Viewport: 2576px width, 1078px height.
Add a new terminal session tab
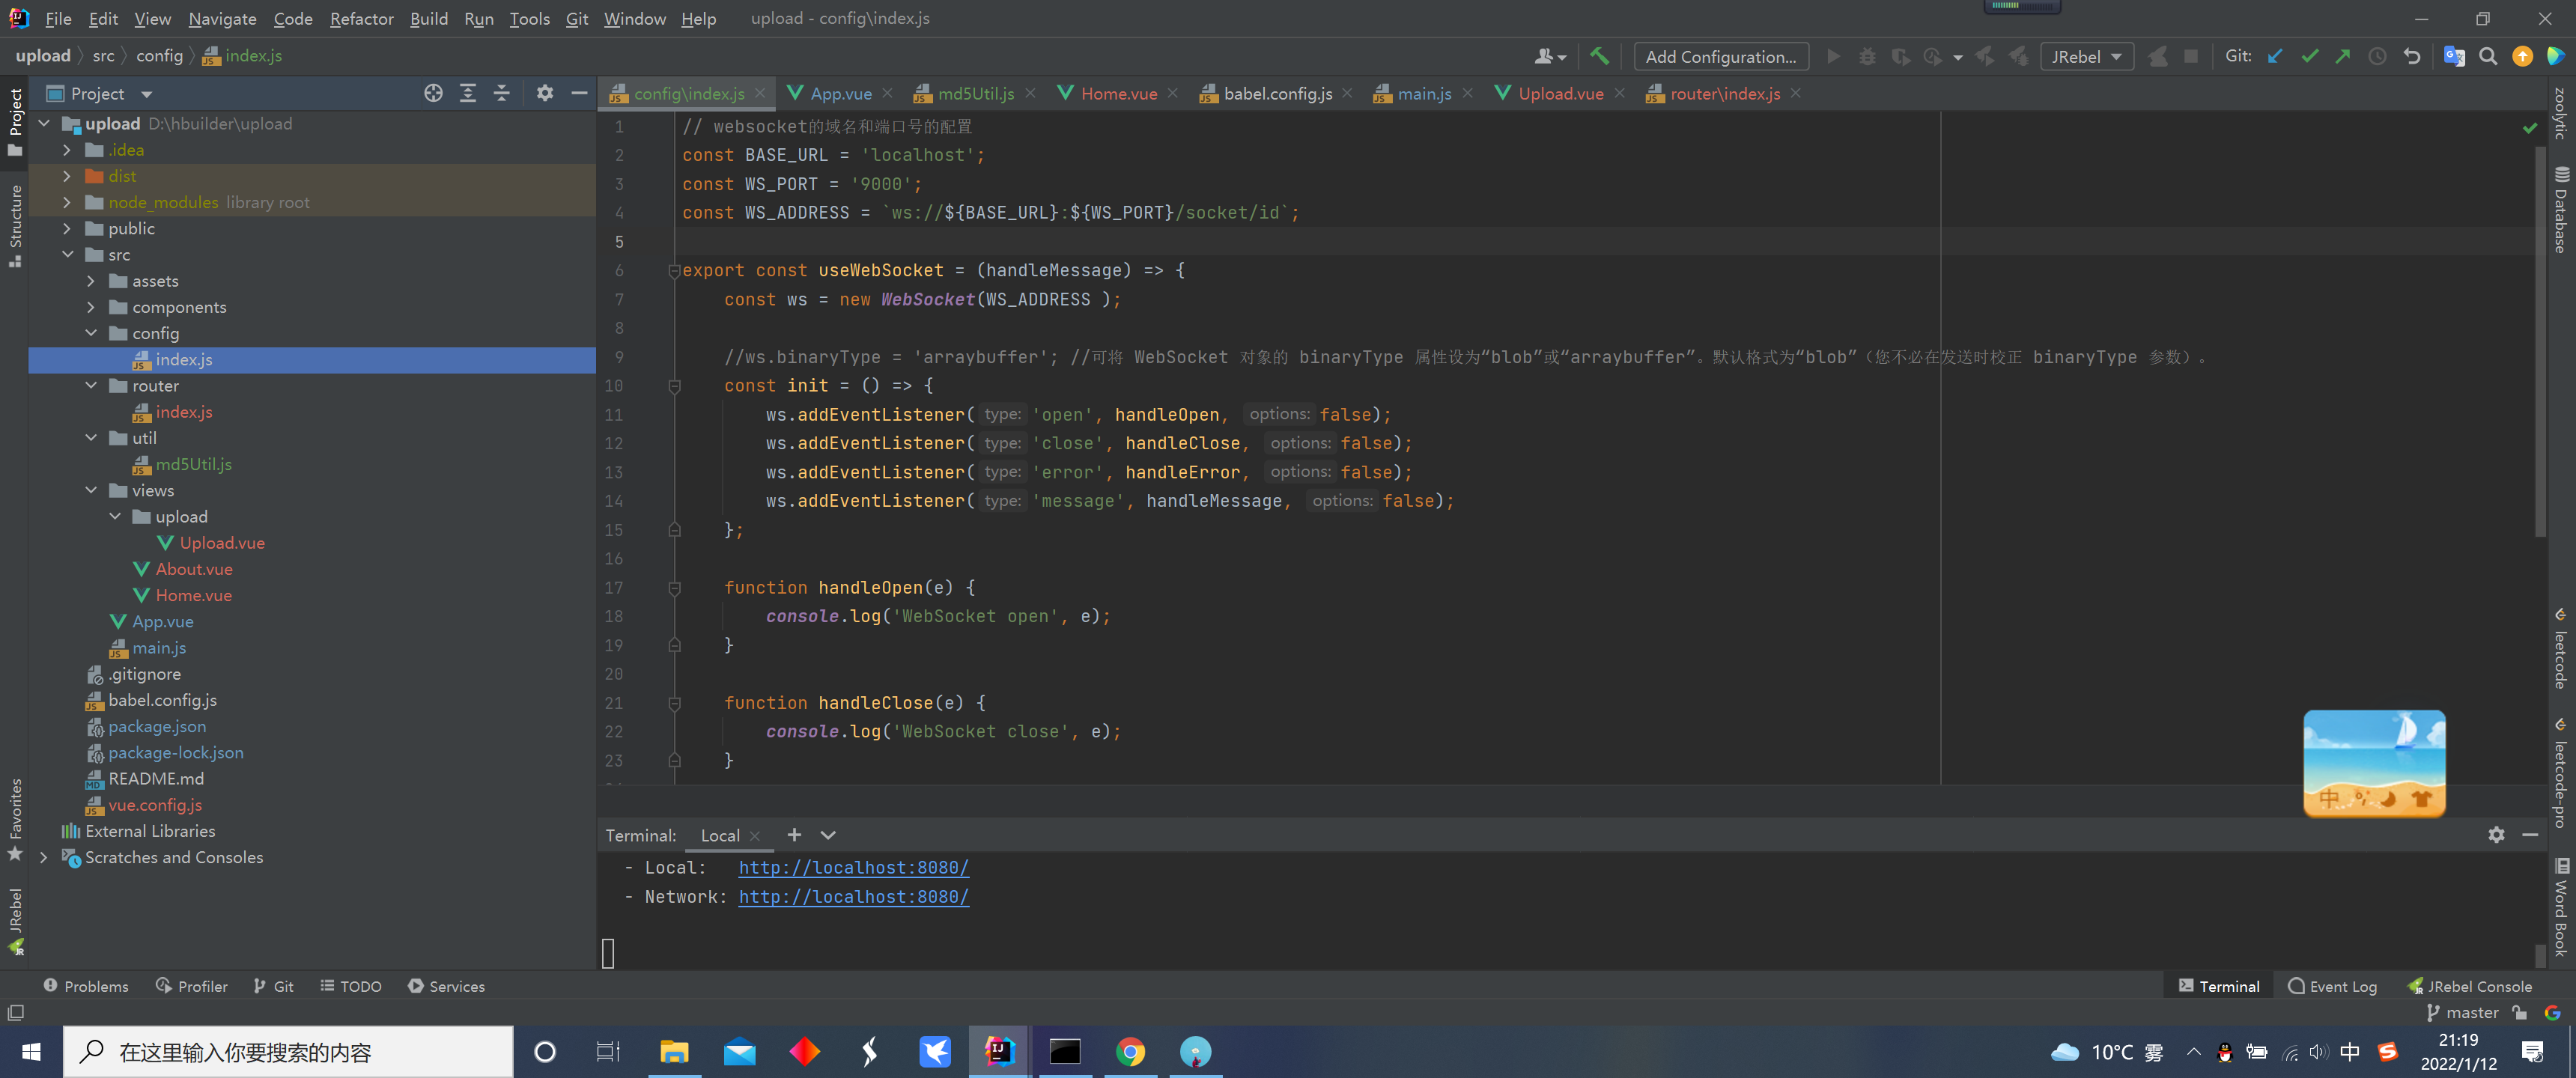click(794, 834)
